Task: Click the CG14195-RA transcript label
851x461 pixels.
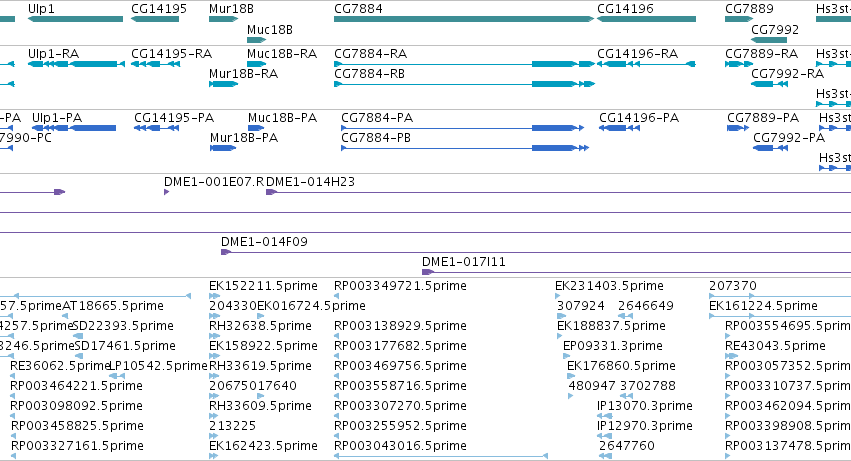Action: [172, 54]
